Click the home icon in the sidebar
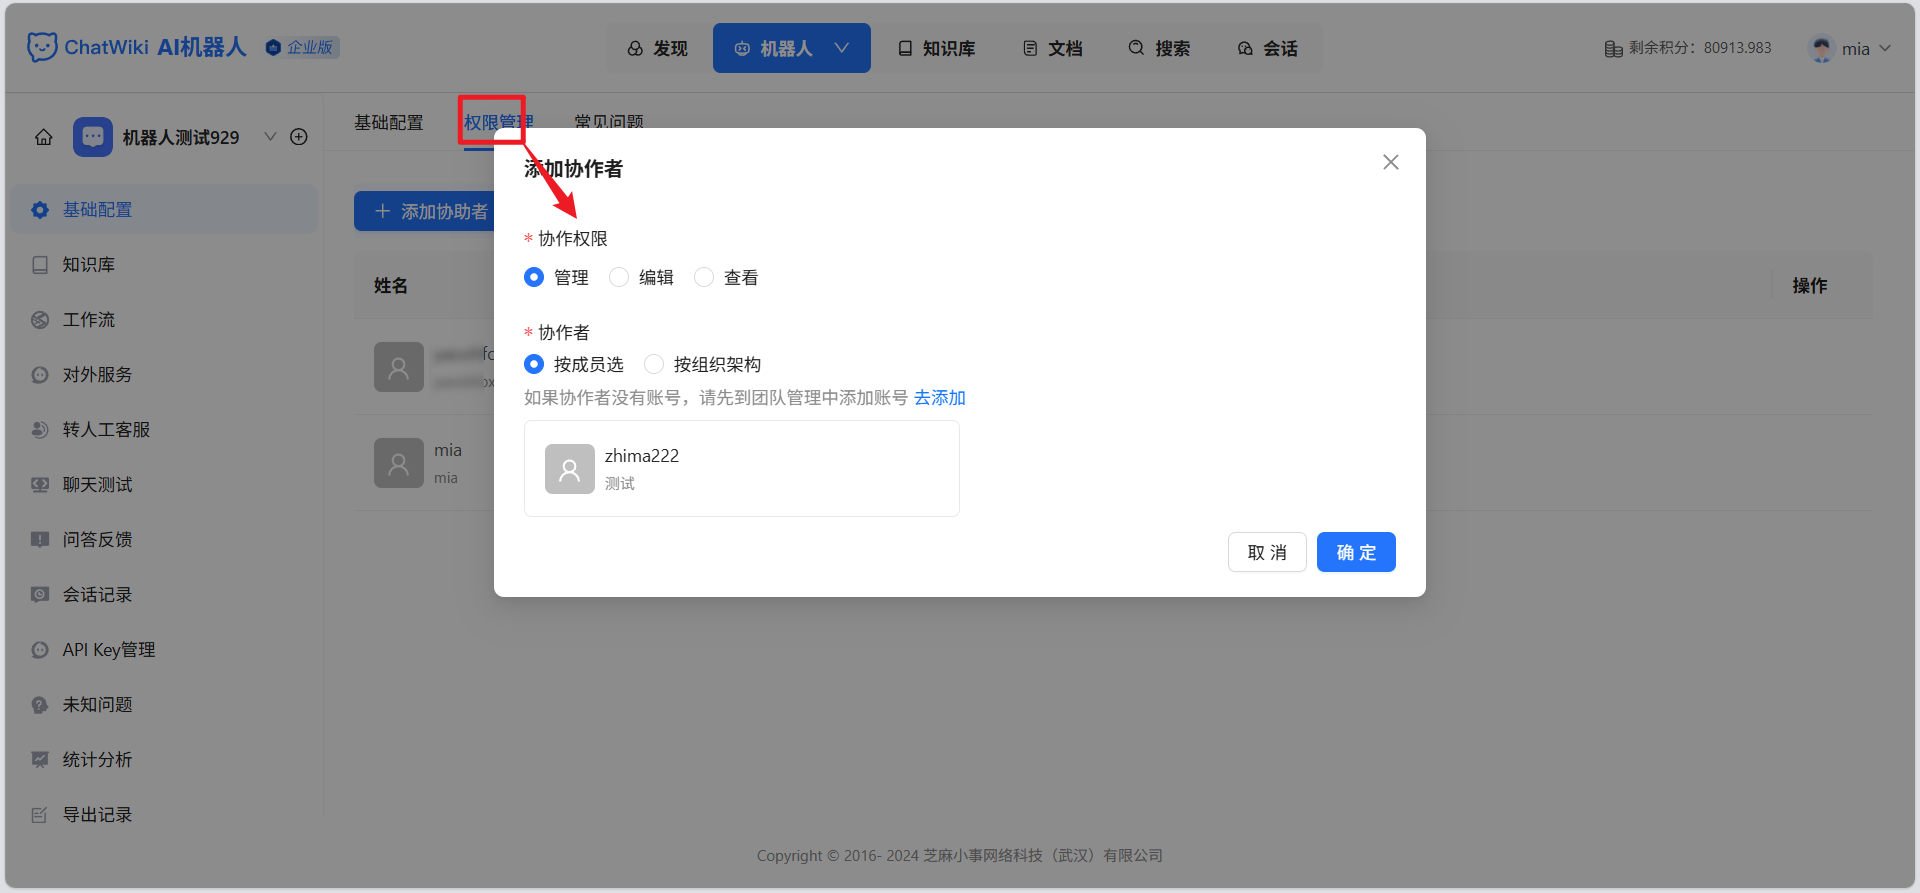 pos(44,137)
